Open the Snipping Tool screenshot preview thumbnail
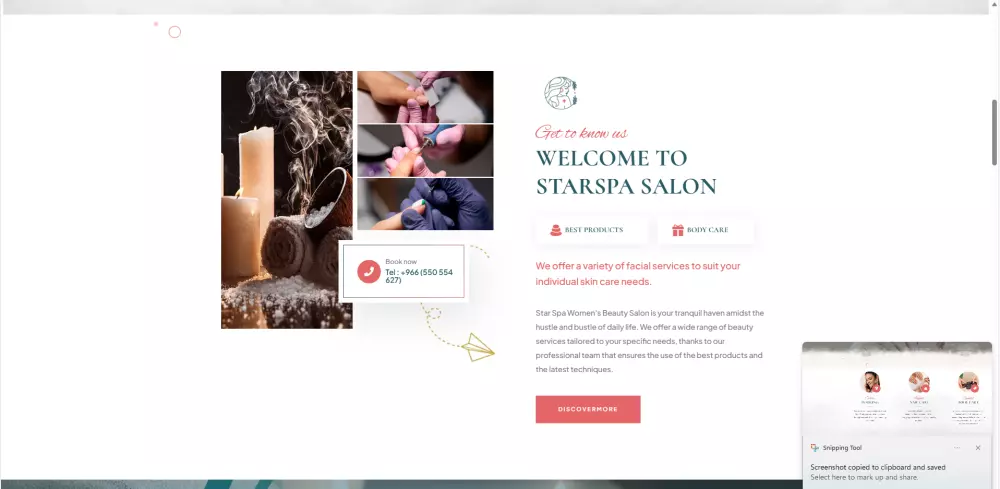The width and height of the screenshot is (1000, 489). click(x=897, y=388)
